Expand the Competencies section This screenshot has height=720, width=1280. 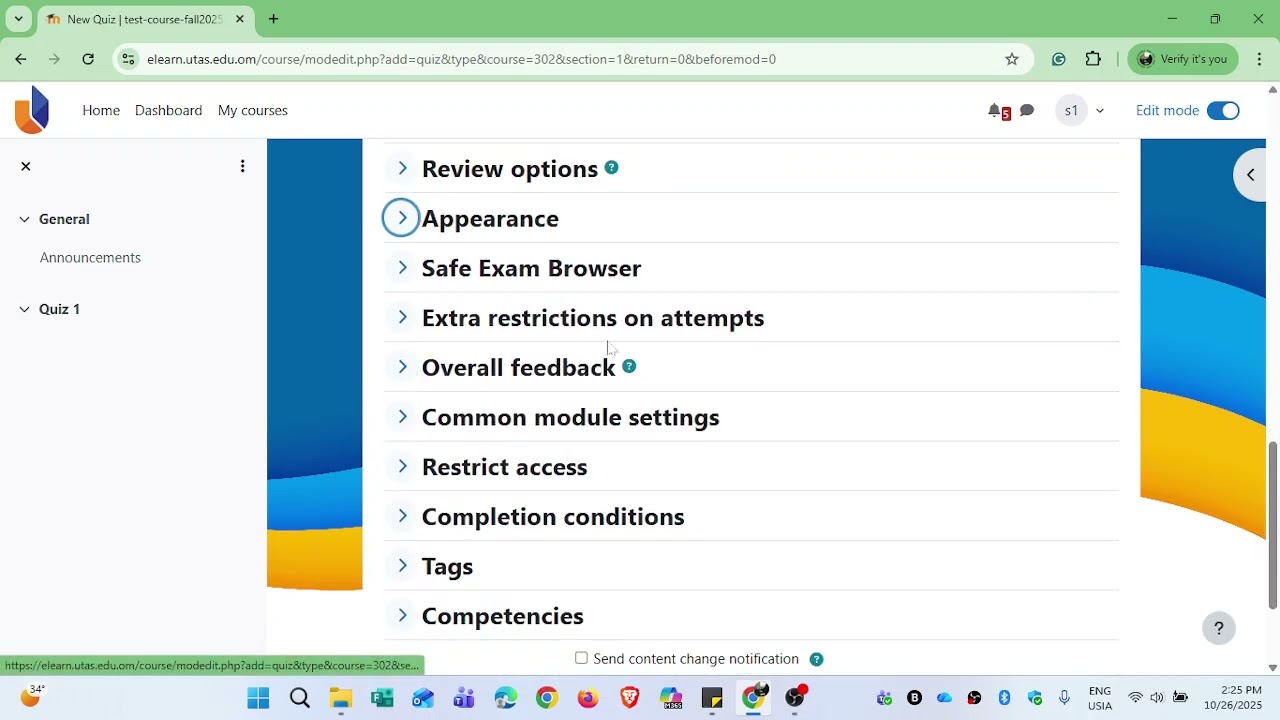pos(402,615)
